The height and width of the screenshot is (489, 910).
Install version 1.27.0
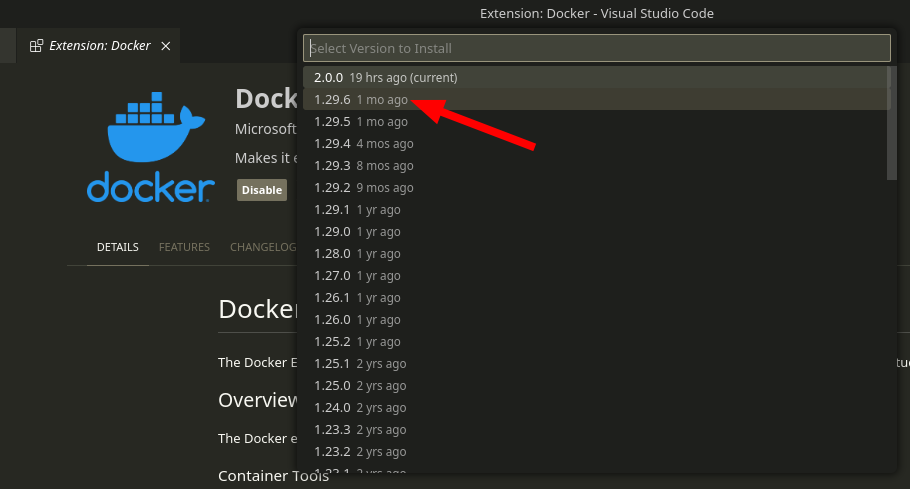click(597, 276)
